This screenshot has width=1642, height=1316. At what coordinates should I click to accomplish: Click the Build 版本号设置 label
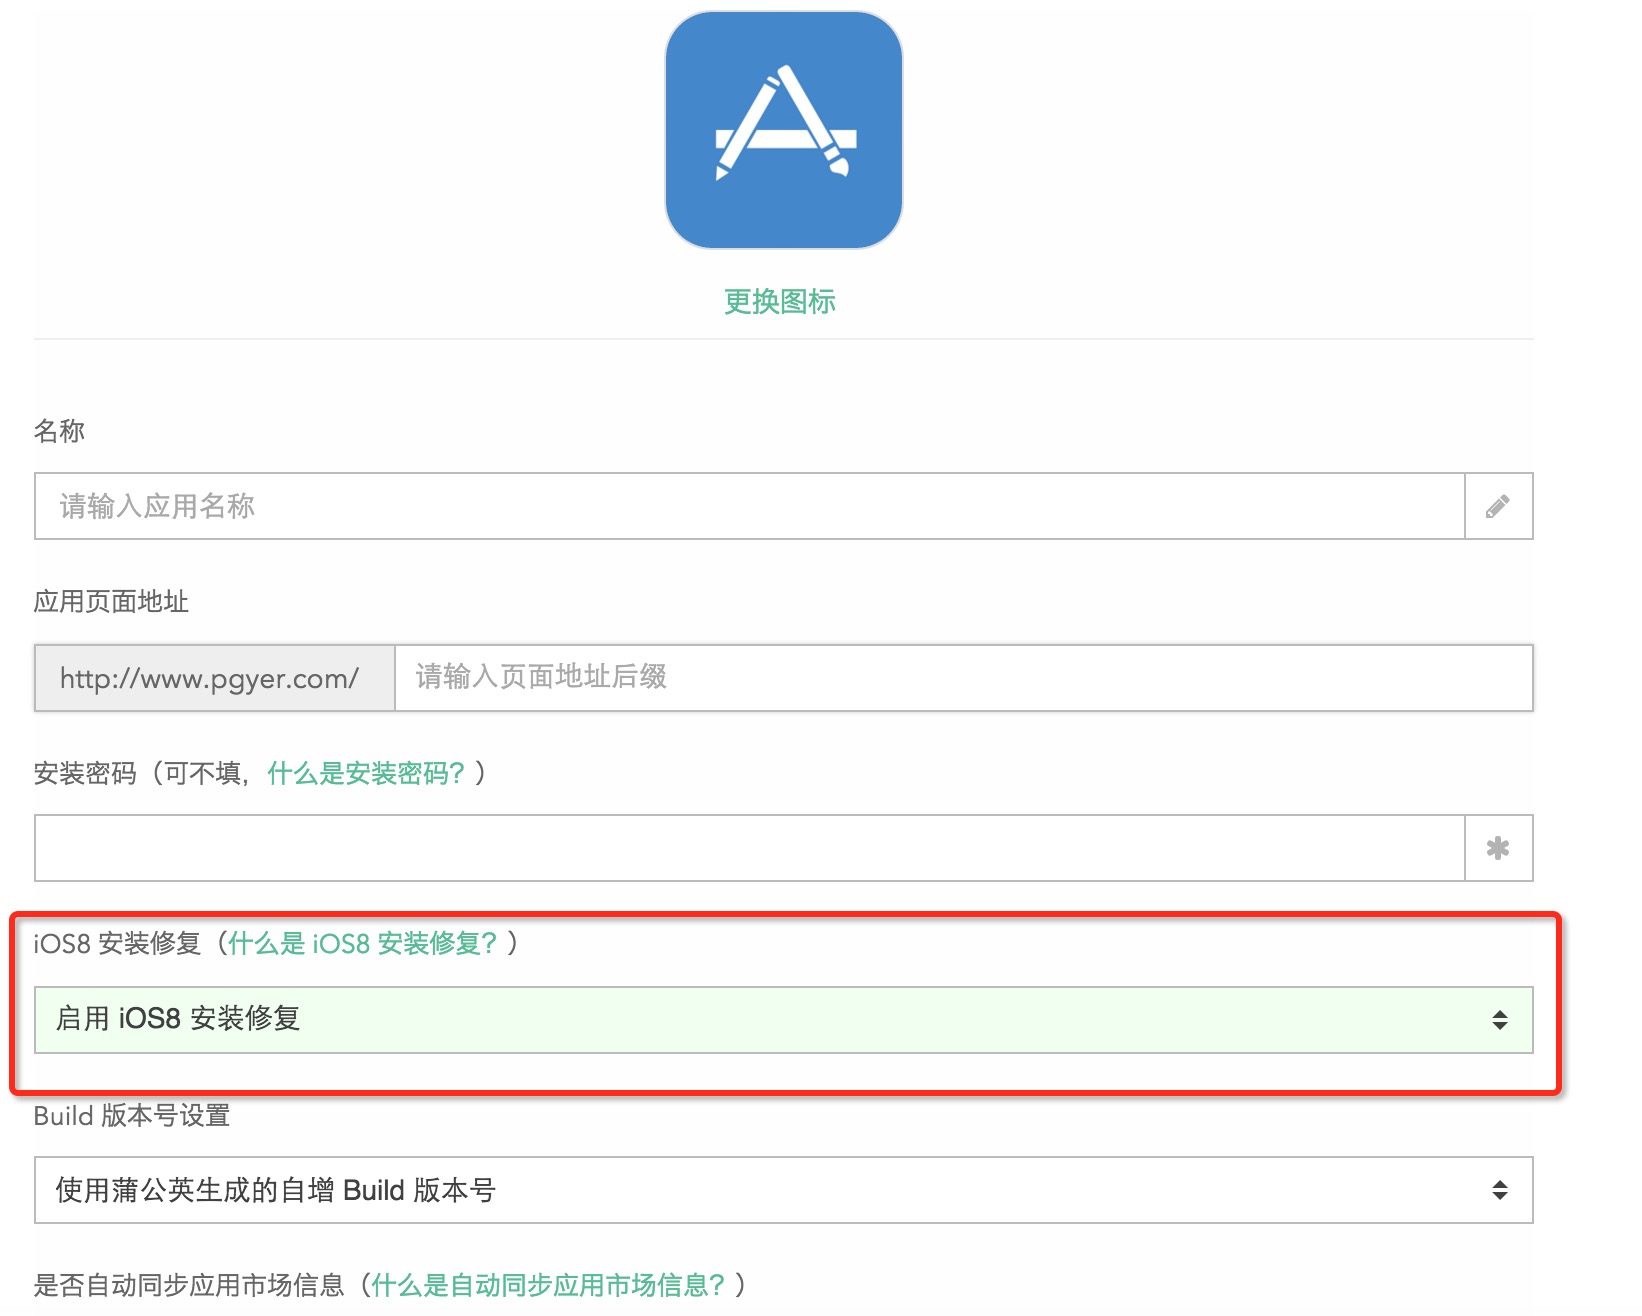pyautogui.click(x=132, y=1115)
